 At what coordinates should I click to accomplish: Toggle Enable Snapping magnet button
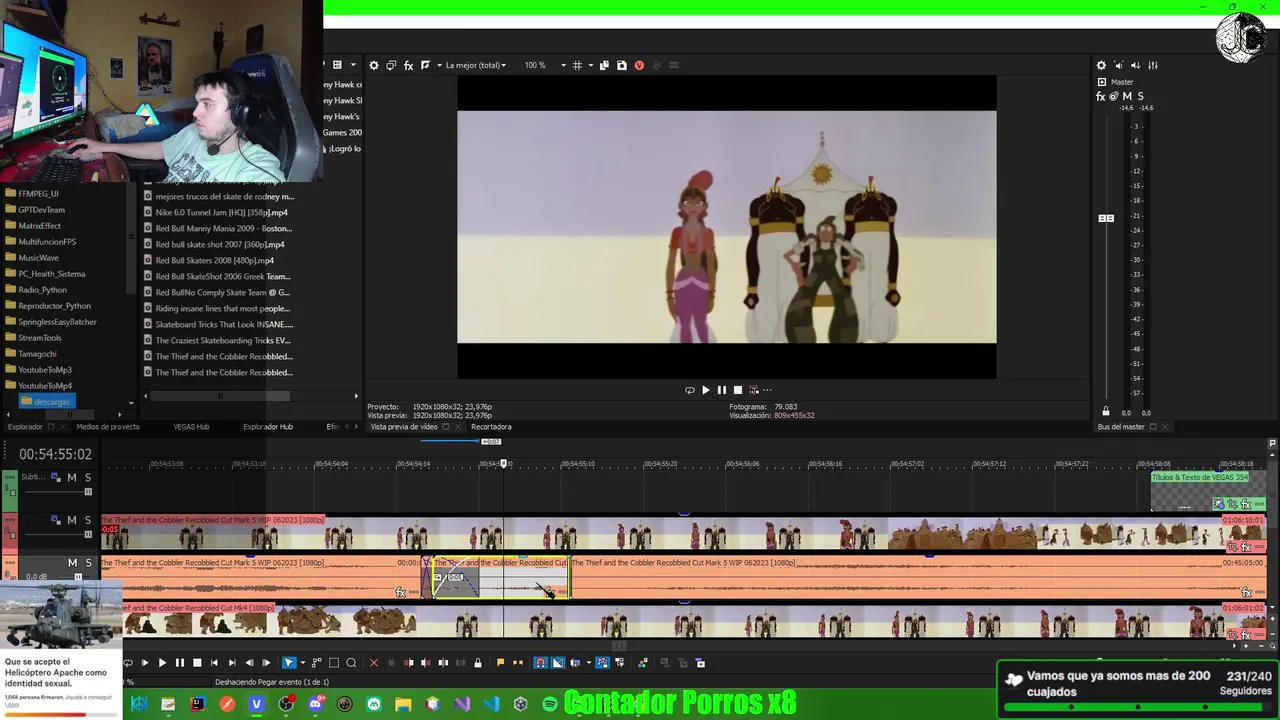point(541,662)
